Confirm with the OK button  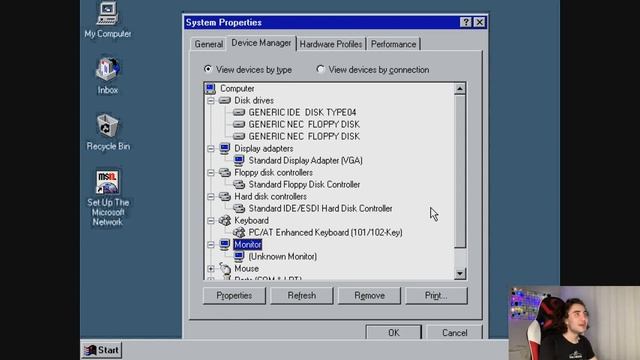[394, 333]
